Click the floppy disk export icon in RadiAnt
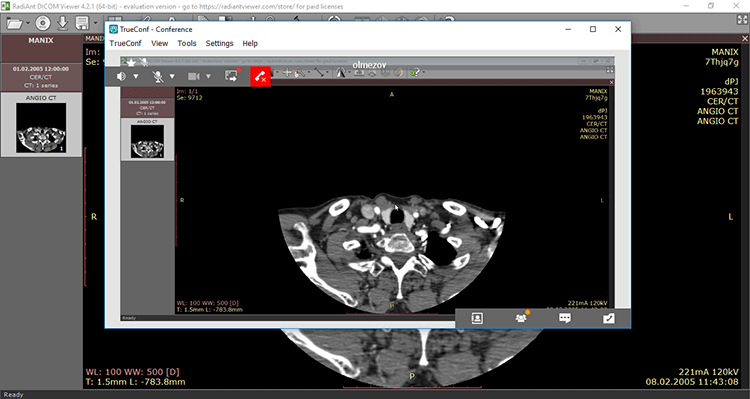Viewport: 750px width, 399px height. coord(82,23)
